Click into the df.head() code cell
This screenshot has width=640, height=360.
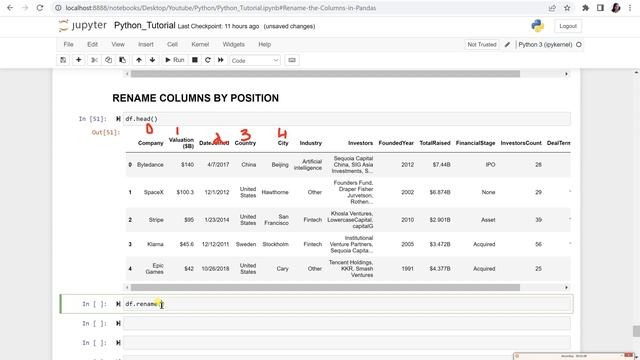pyautogui.click(x=347, y=119)
